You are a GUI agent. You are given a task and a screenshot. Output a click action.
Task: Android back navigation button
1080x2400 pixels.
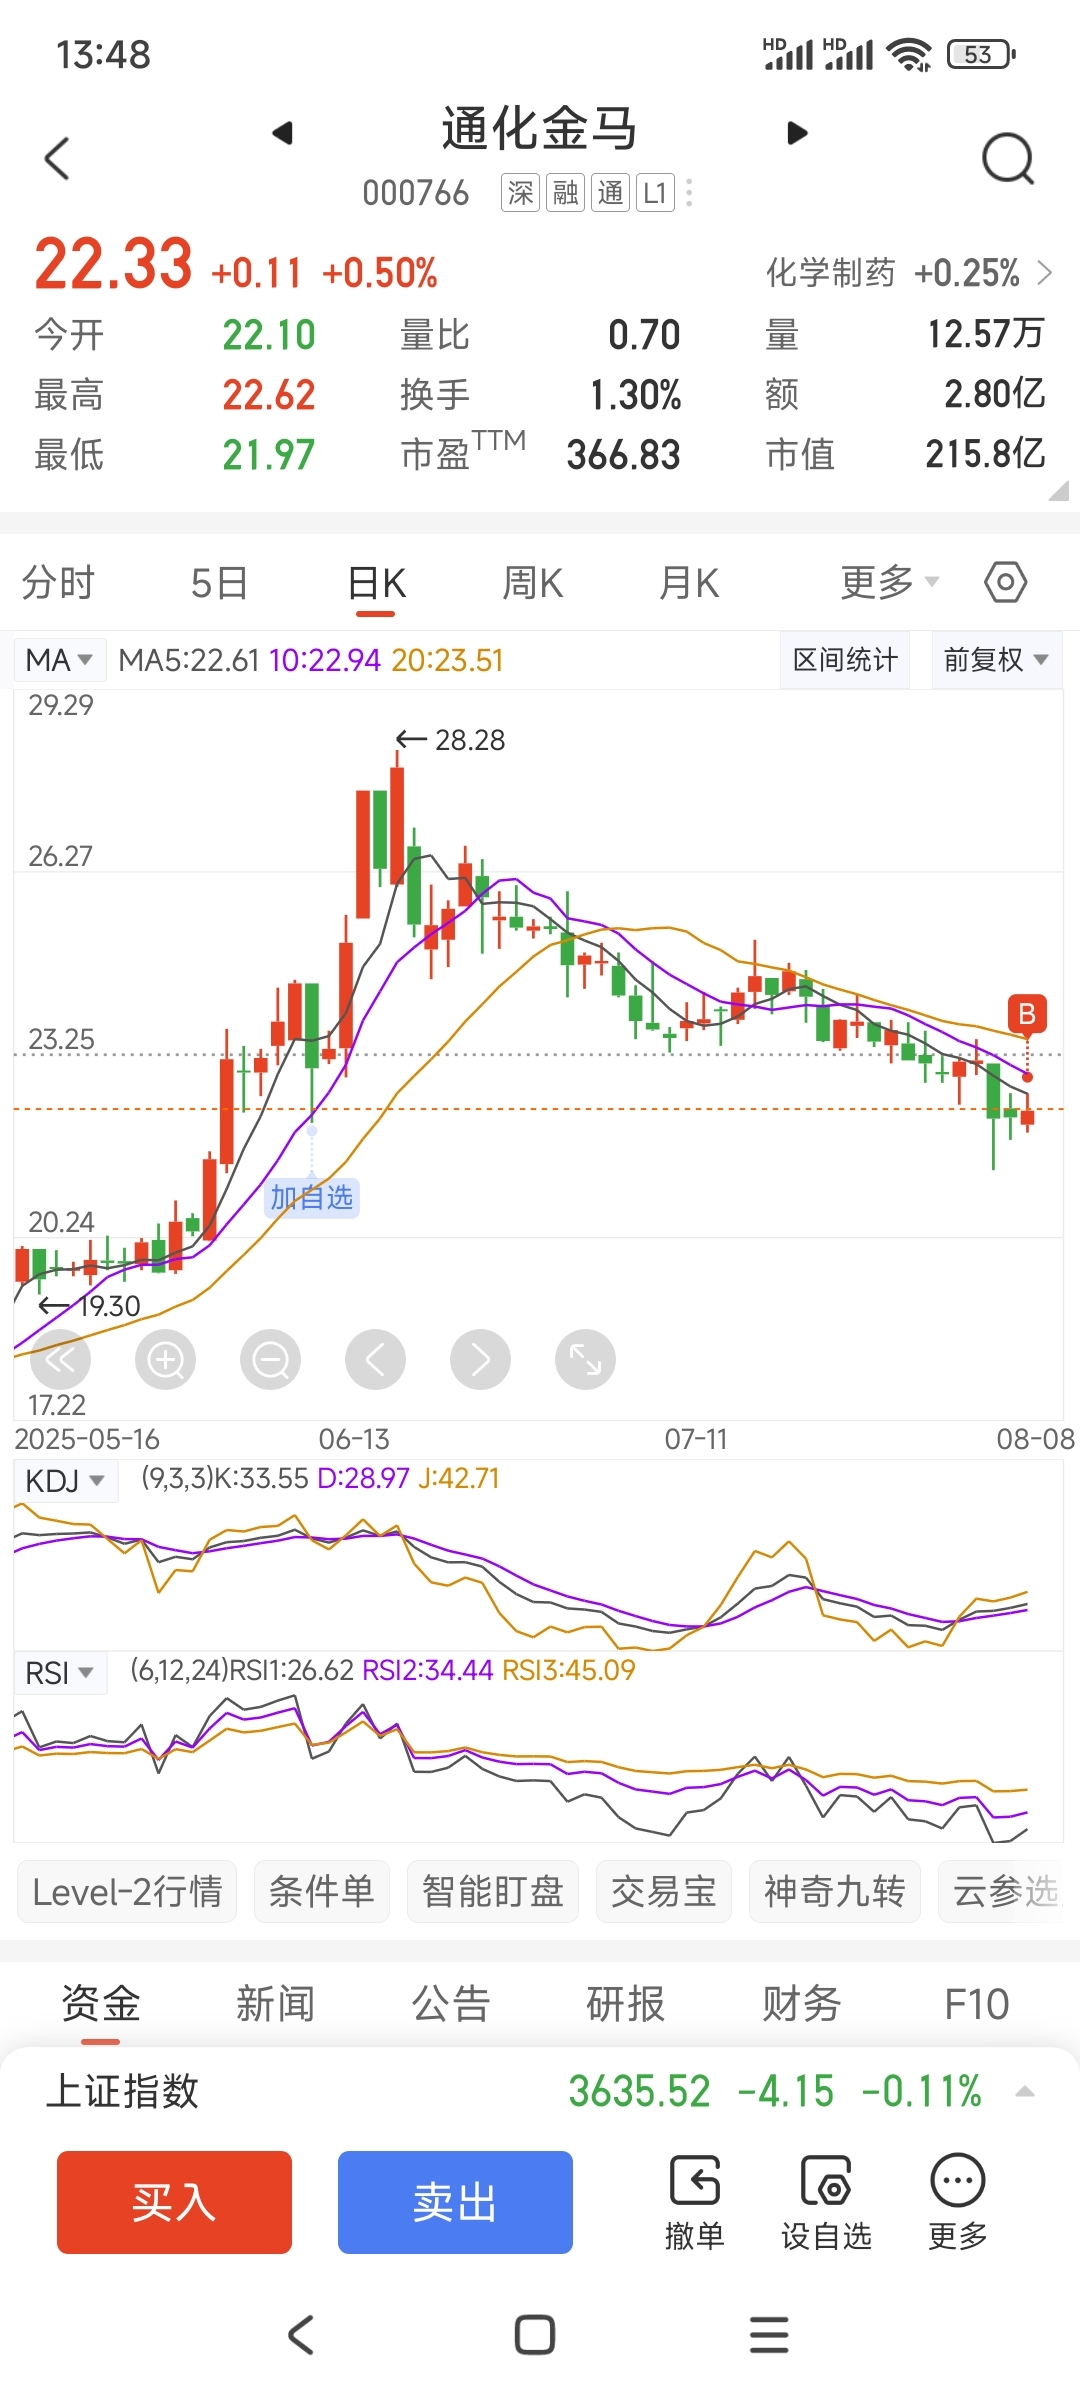pyautogui.click(x=301, y=2335)
